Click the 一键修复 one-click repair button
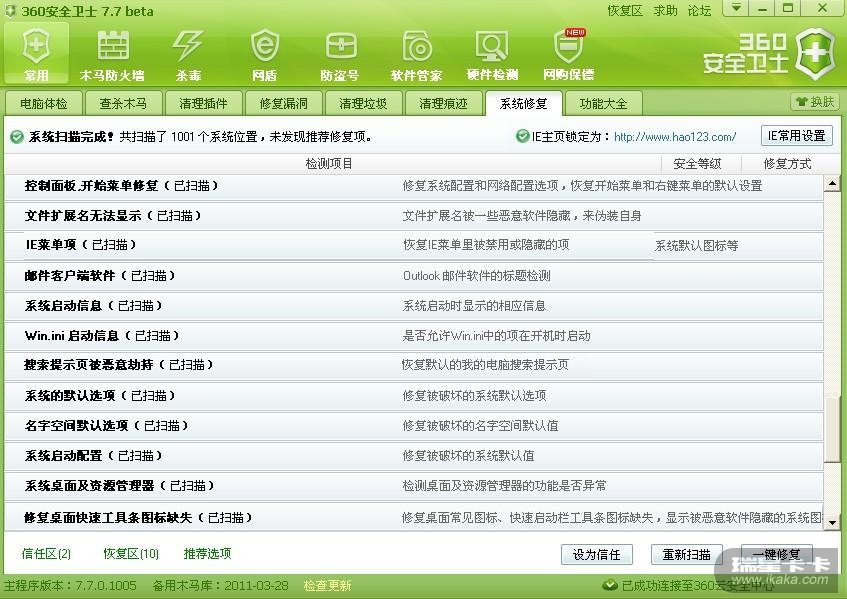 777,554
